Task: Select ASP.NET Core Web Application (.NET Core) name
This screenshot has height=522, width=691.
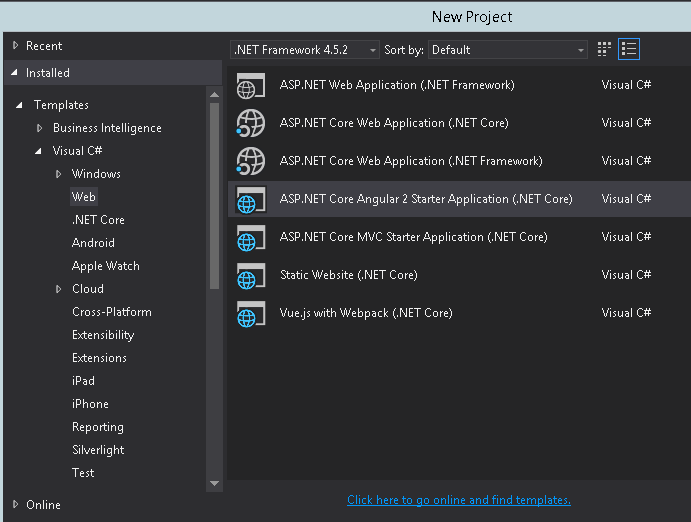Action: pyautogui.click(x=394, y=122)
